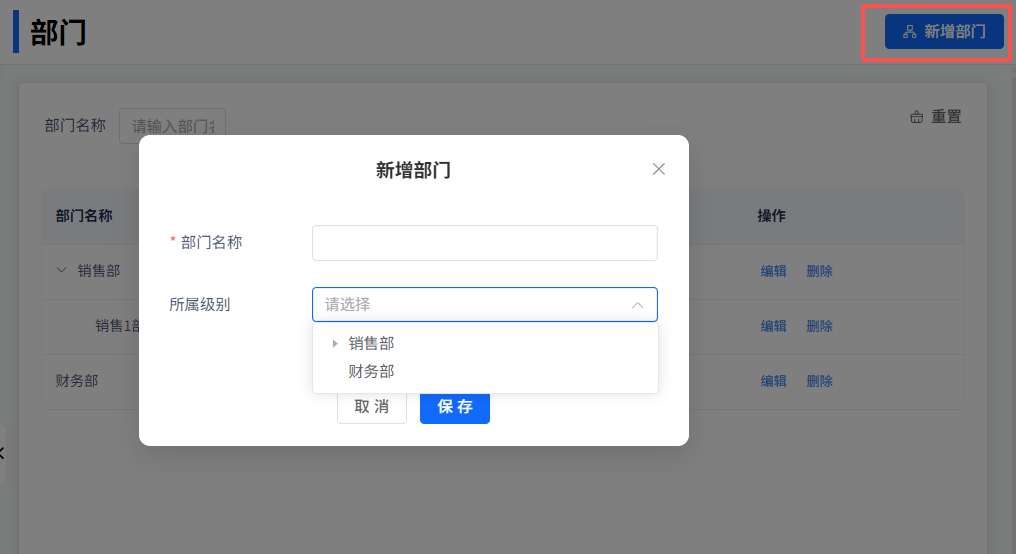The image size is (1016, 554).
Task: Close the 新增部门 dialog with the X
Action: point(658,169)
